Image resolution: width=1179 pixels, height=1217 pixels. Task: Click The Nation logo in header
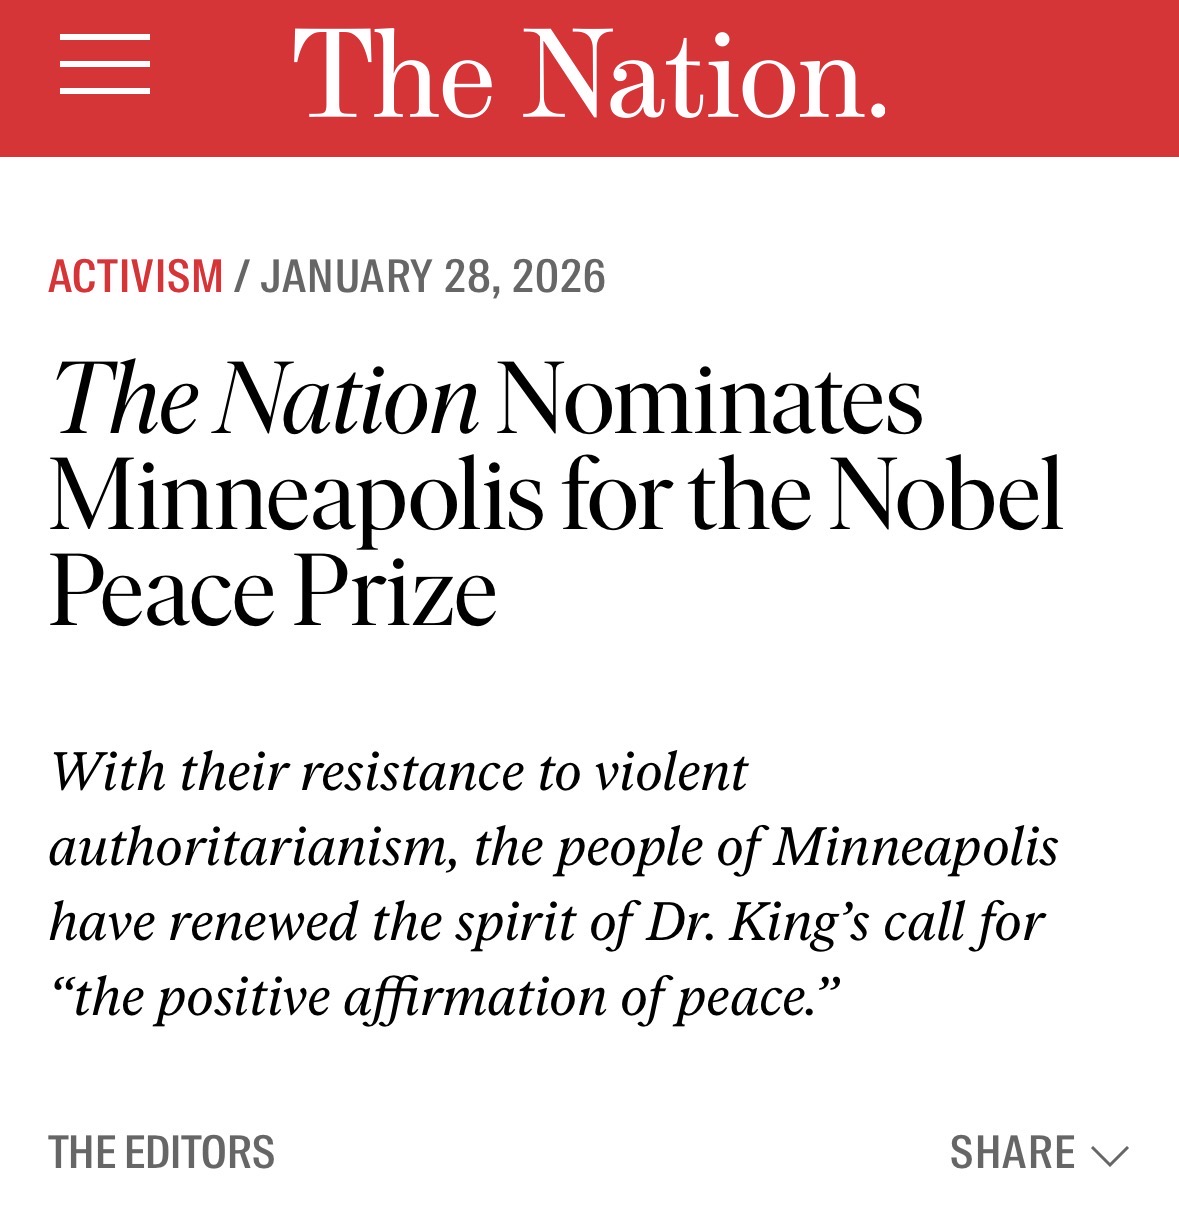(x=589, y=75)
